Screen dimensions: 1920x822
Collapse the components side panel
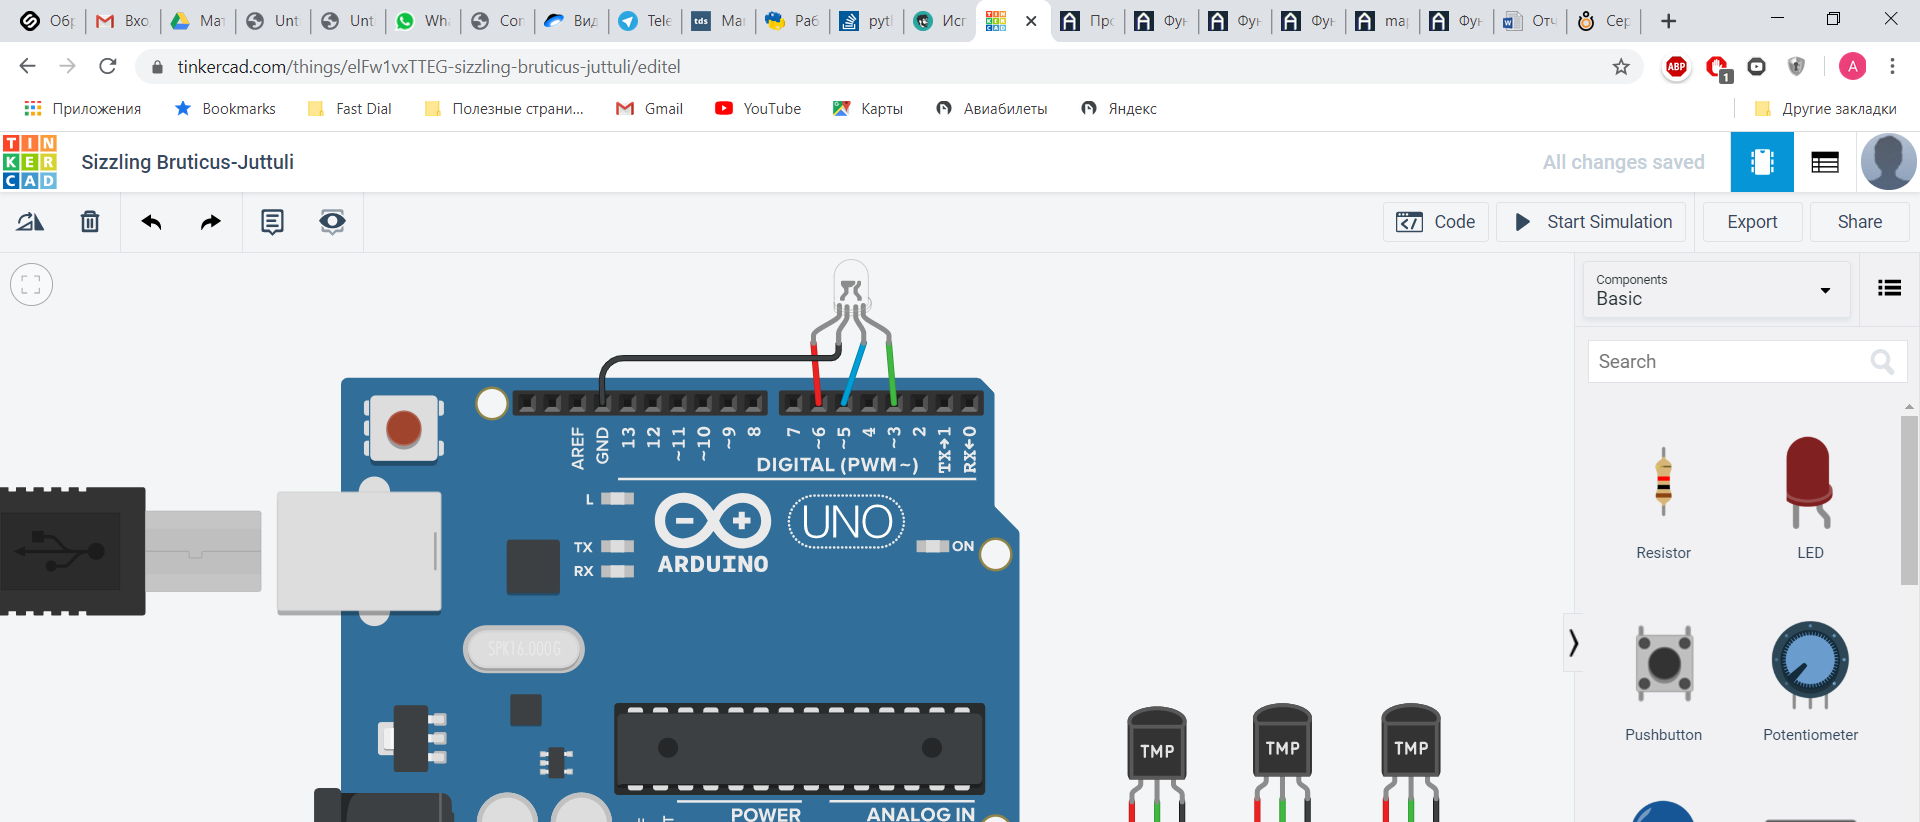pos(1573,642)
